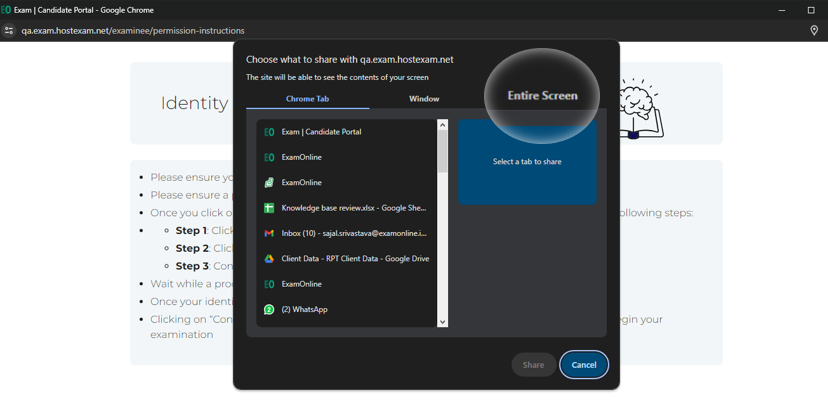Click the Step 1 instruction text
Viewport: 828px width, 406px height.
coord(202,231)
